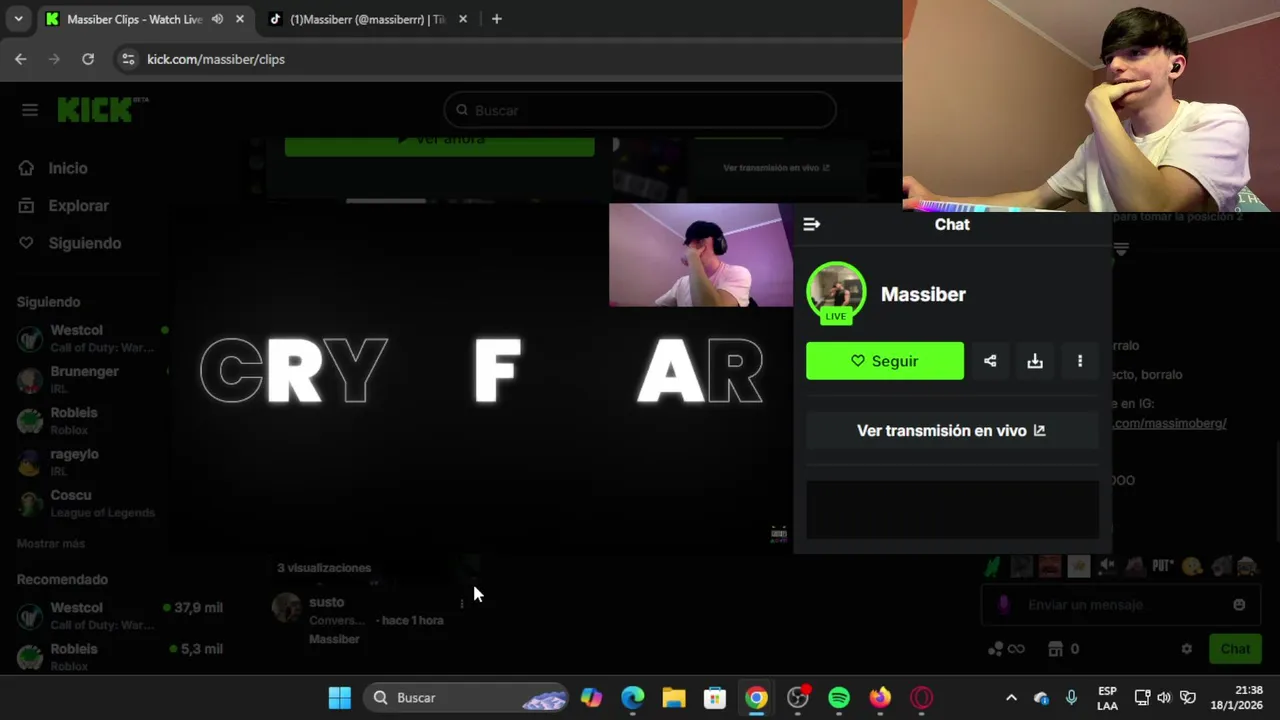Image resolution: width=1280 pixels, height=720 pixels.
Task: Open Westcol with 37,9 mil viewers under Recomendado
Action: point(120,616)
